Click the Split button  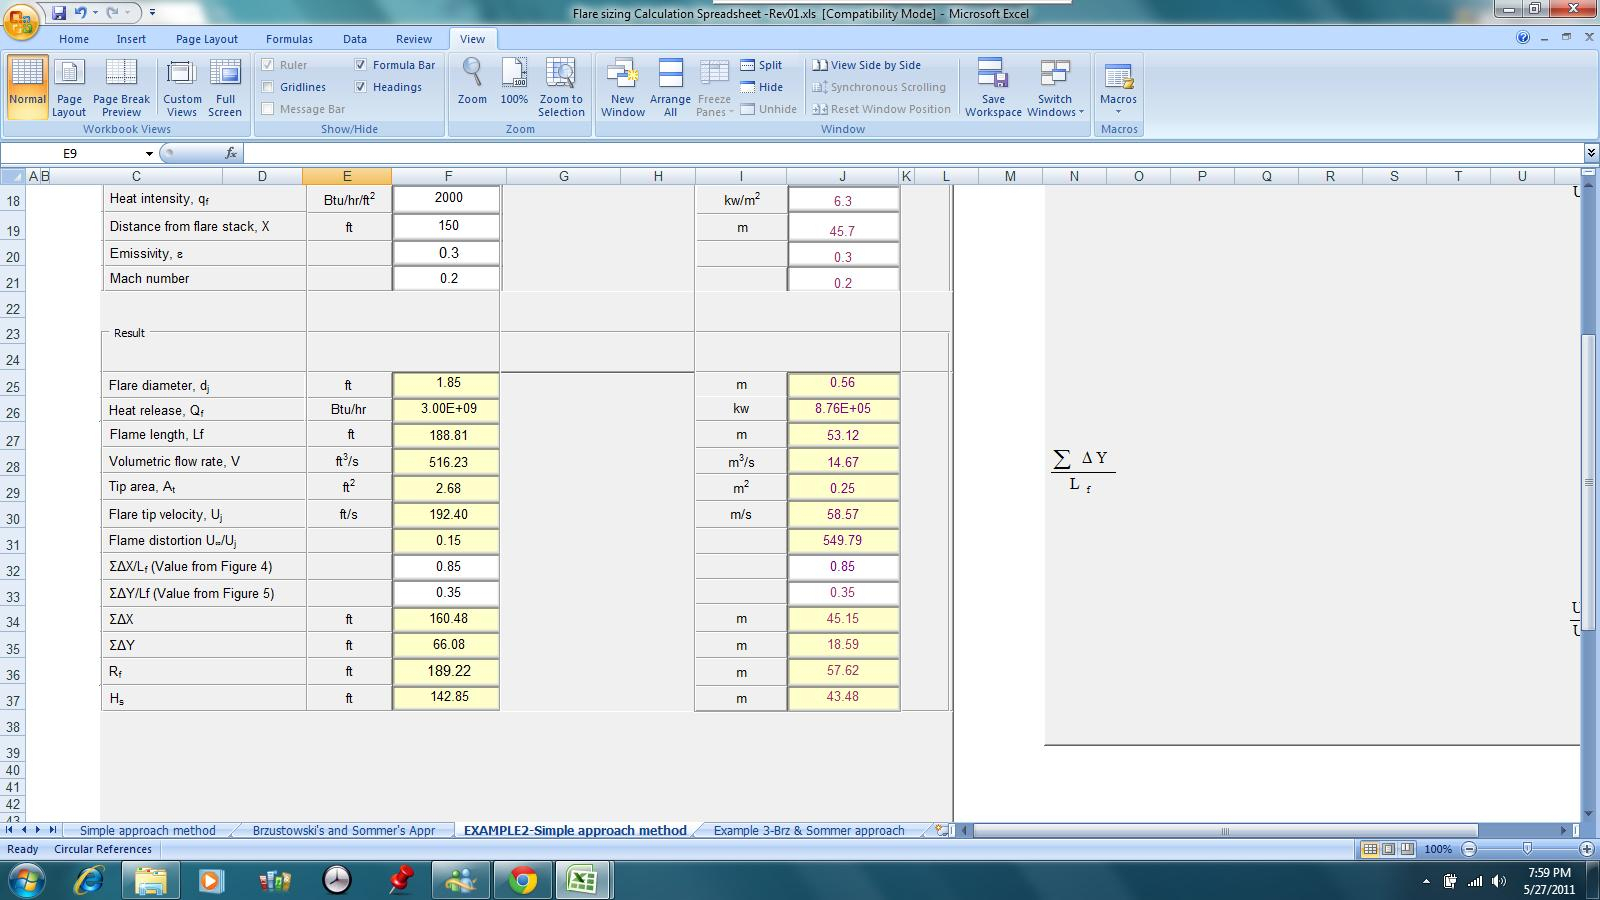tap(761, 65)
